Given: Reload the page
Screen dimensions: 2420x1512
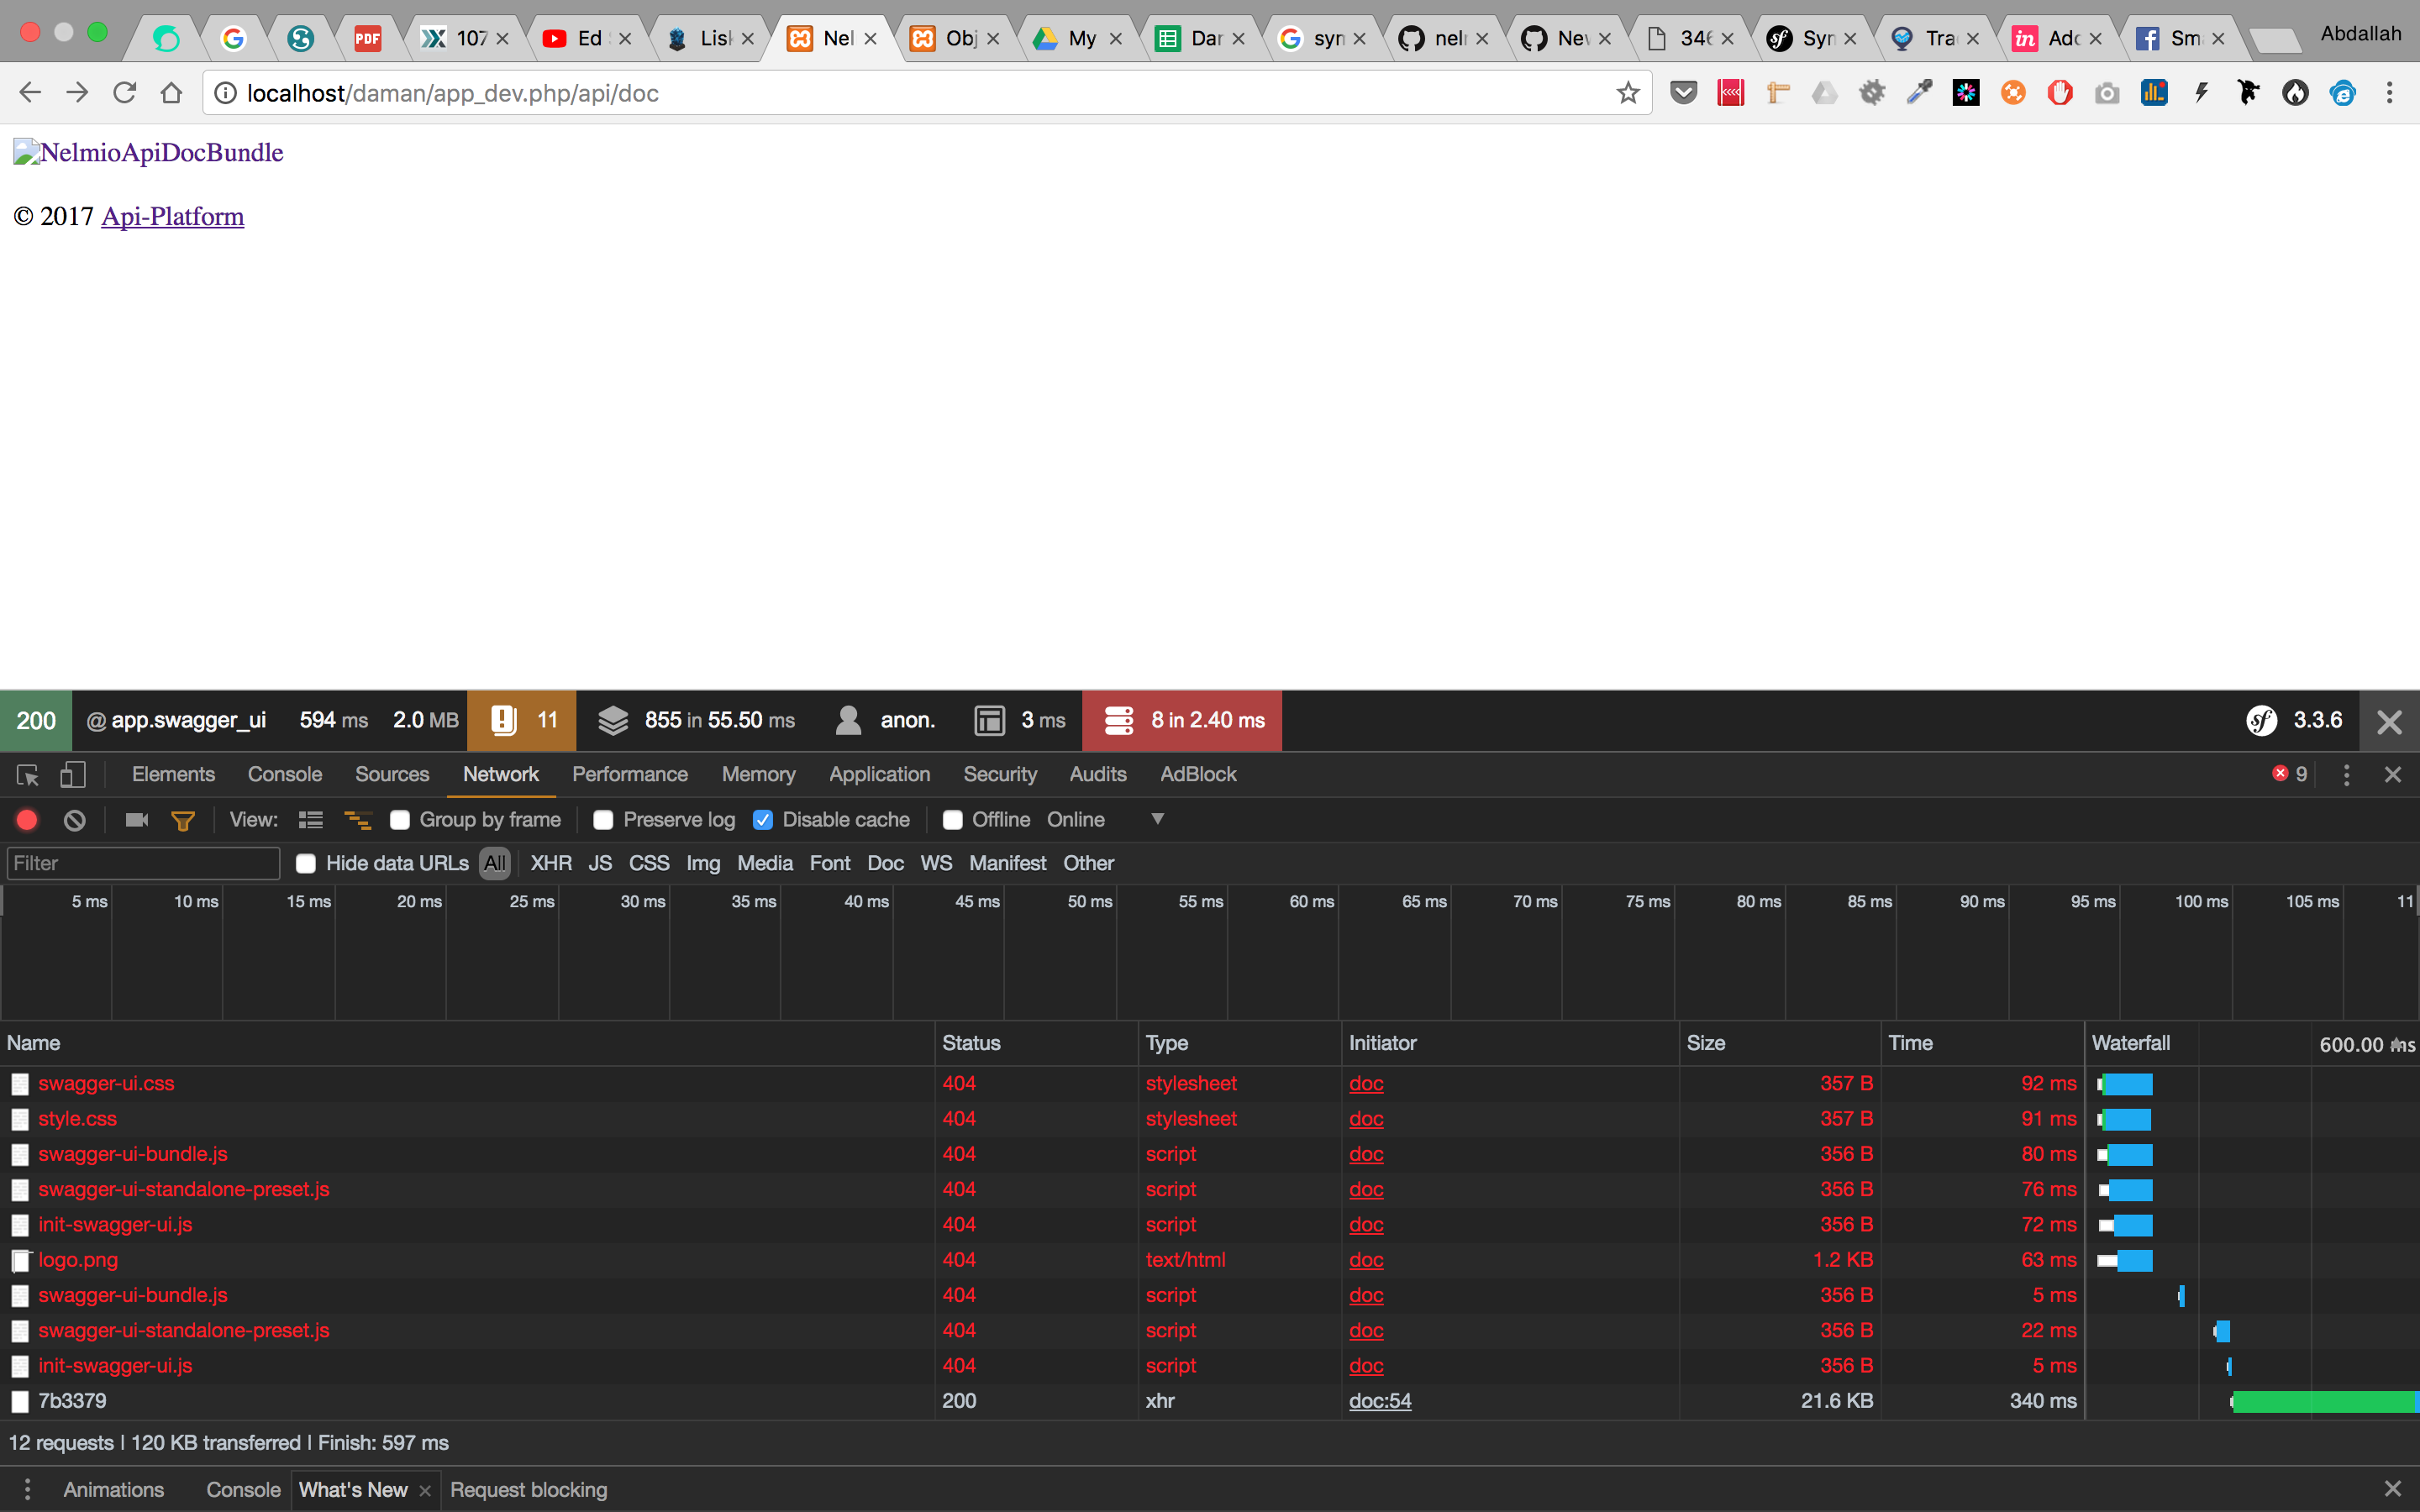Looking at the screenshot, I should (x=124, y=93).
